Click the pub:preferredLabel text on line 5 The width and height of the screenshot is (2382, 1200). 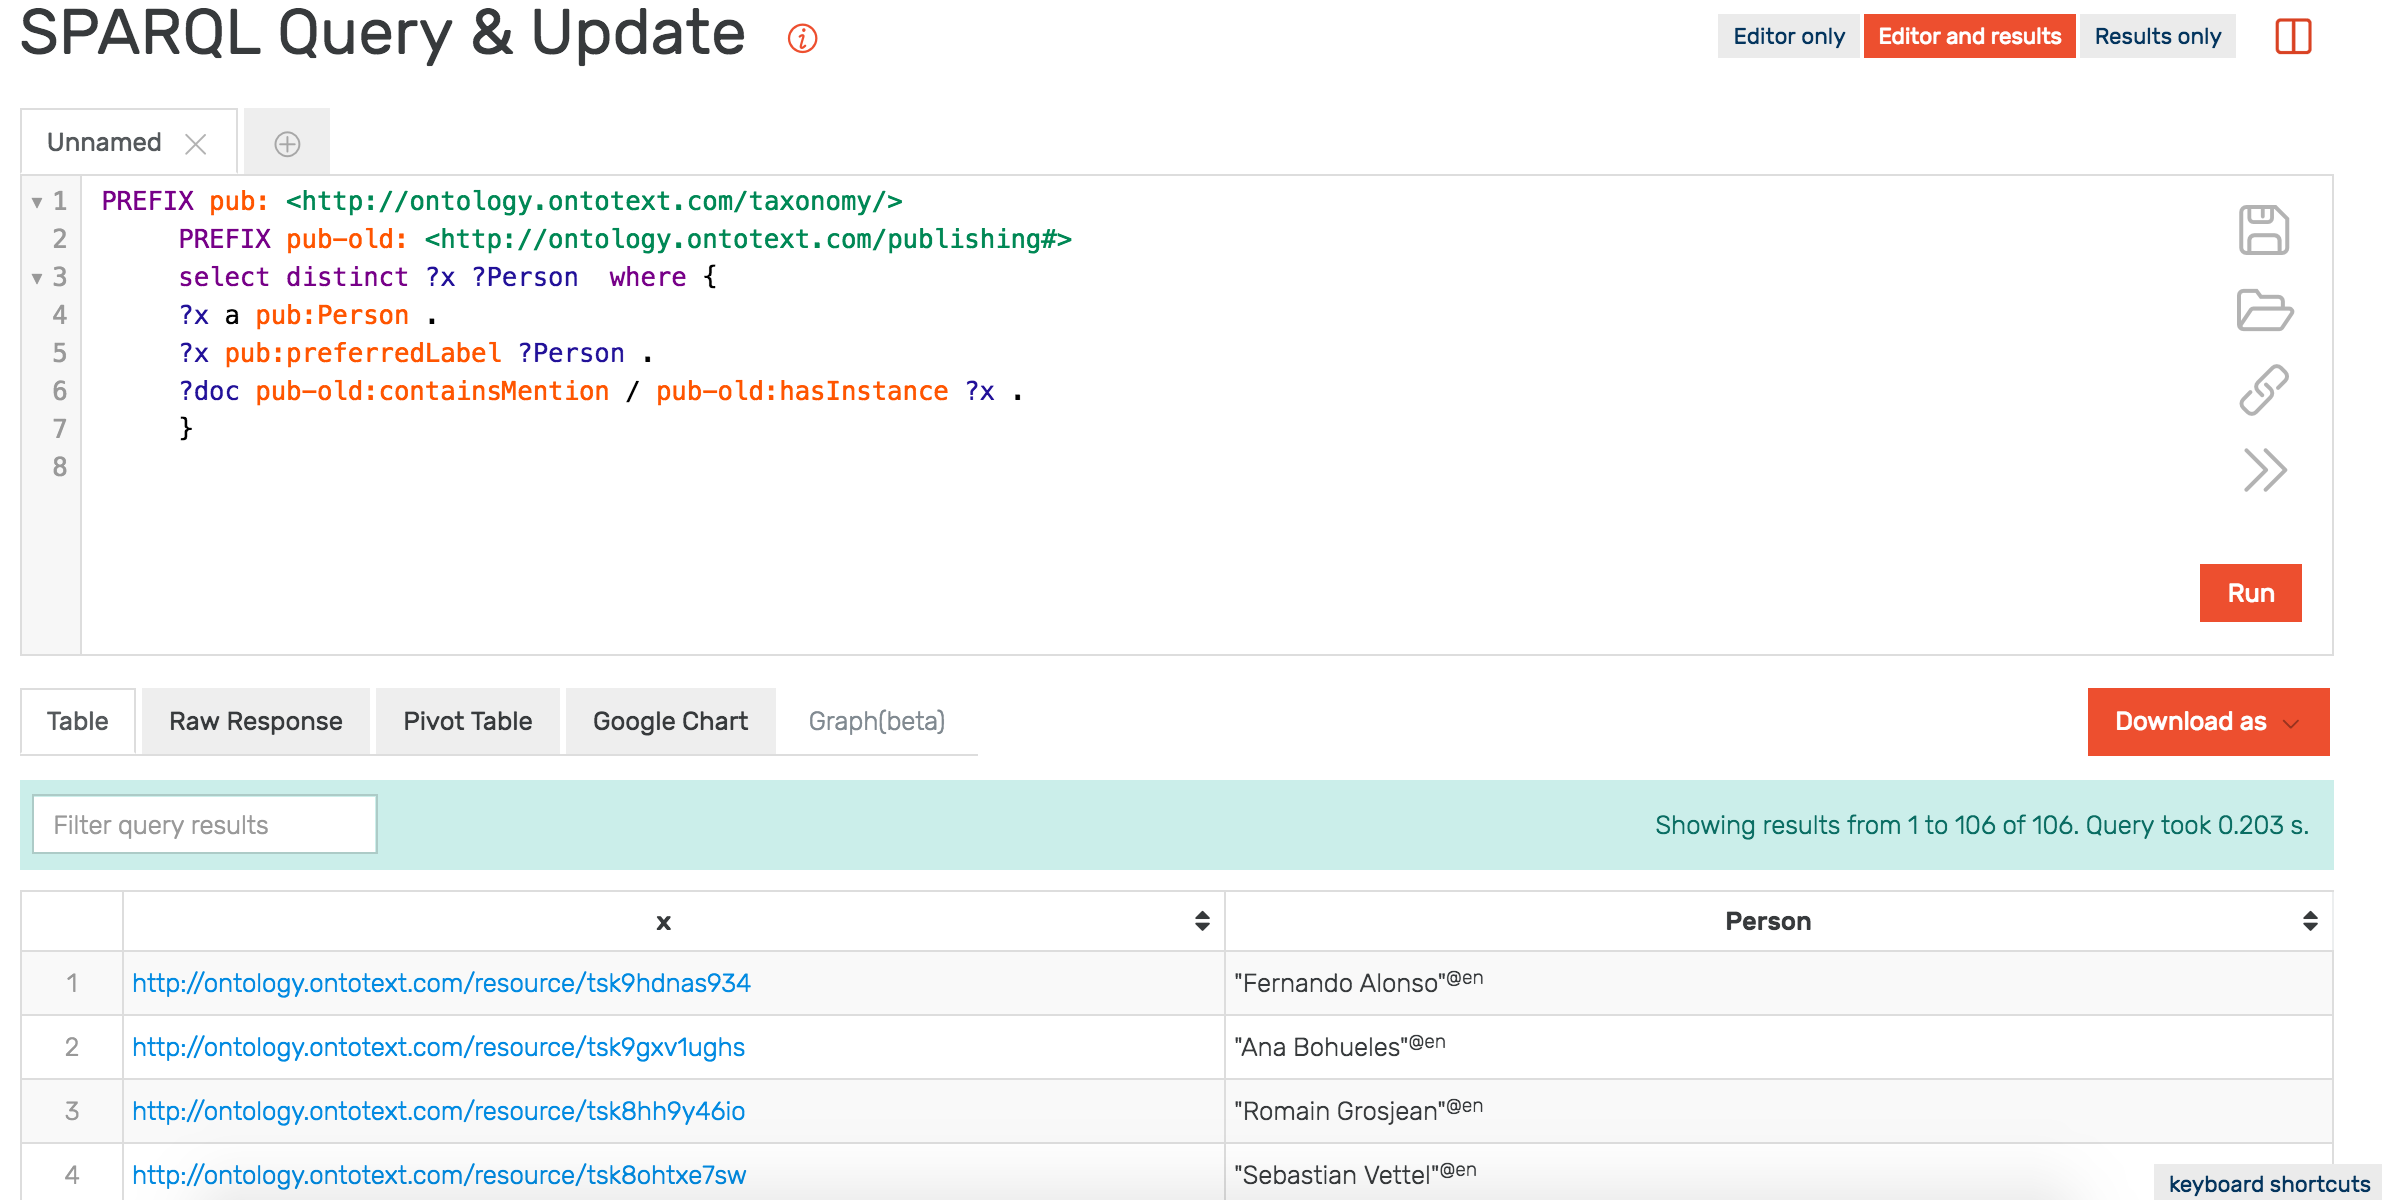(x=363, y=353)
